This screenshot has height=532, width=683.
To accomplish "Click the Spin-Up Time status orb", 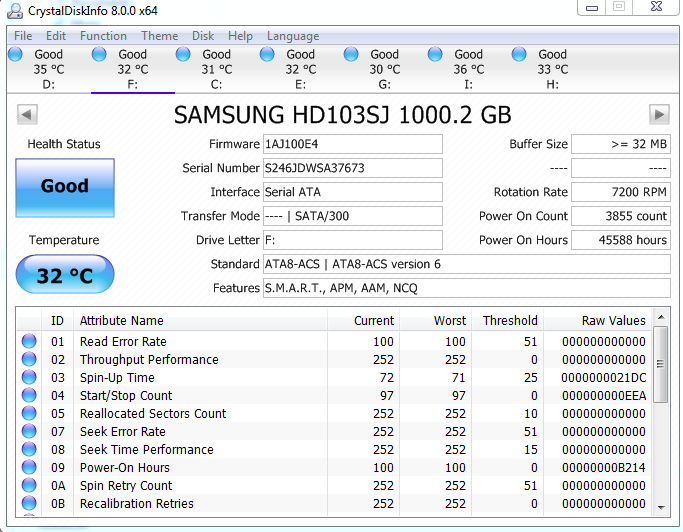I will [x=29, y=378].
